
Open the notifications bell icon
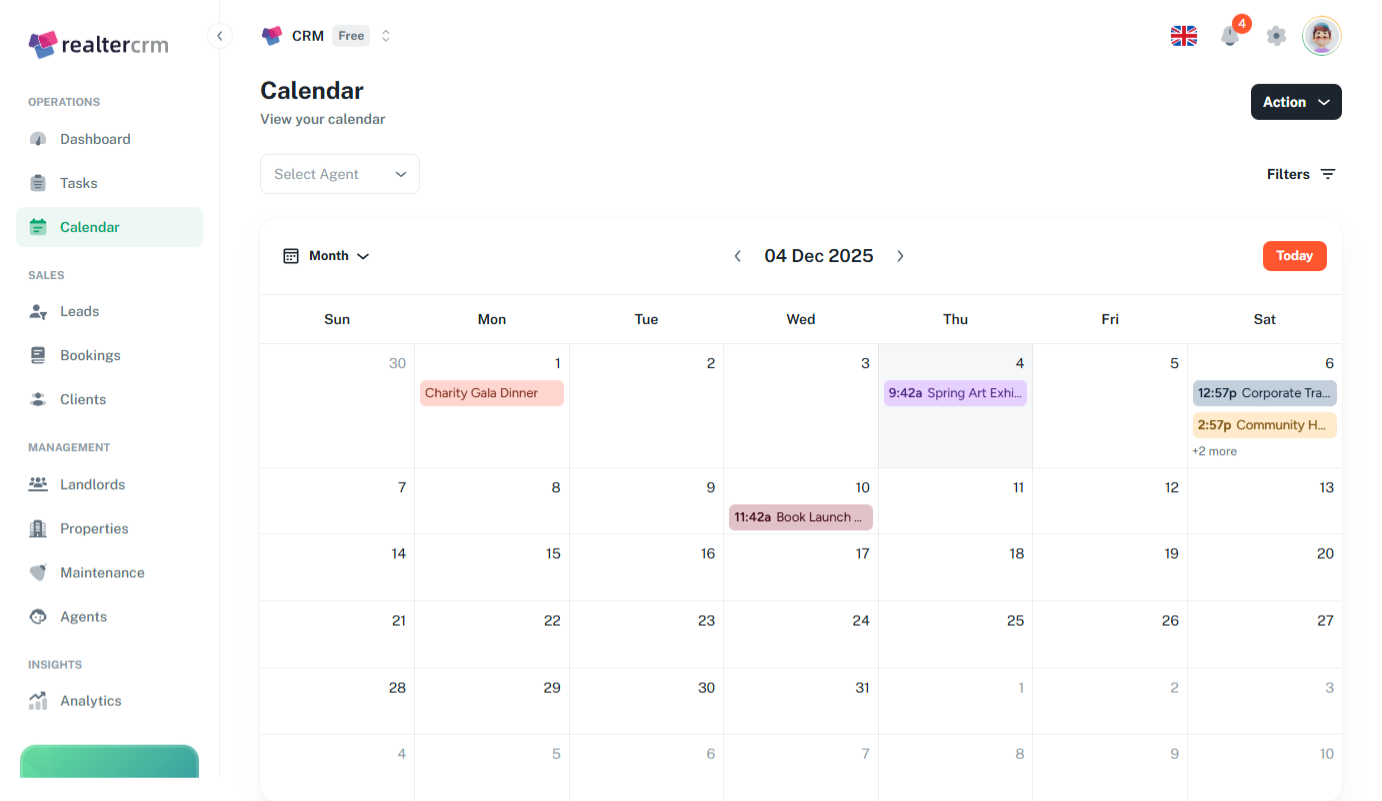click(x=1229, y=36)
